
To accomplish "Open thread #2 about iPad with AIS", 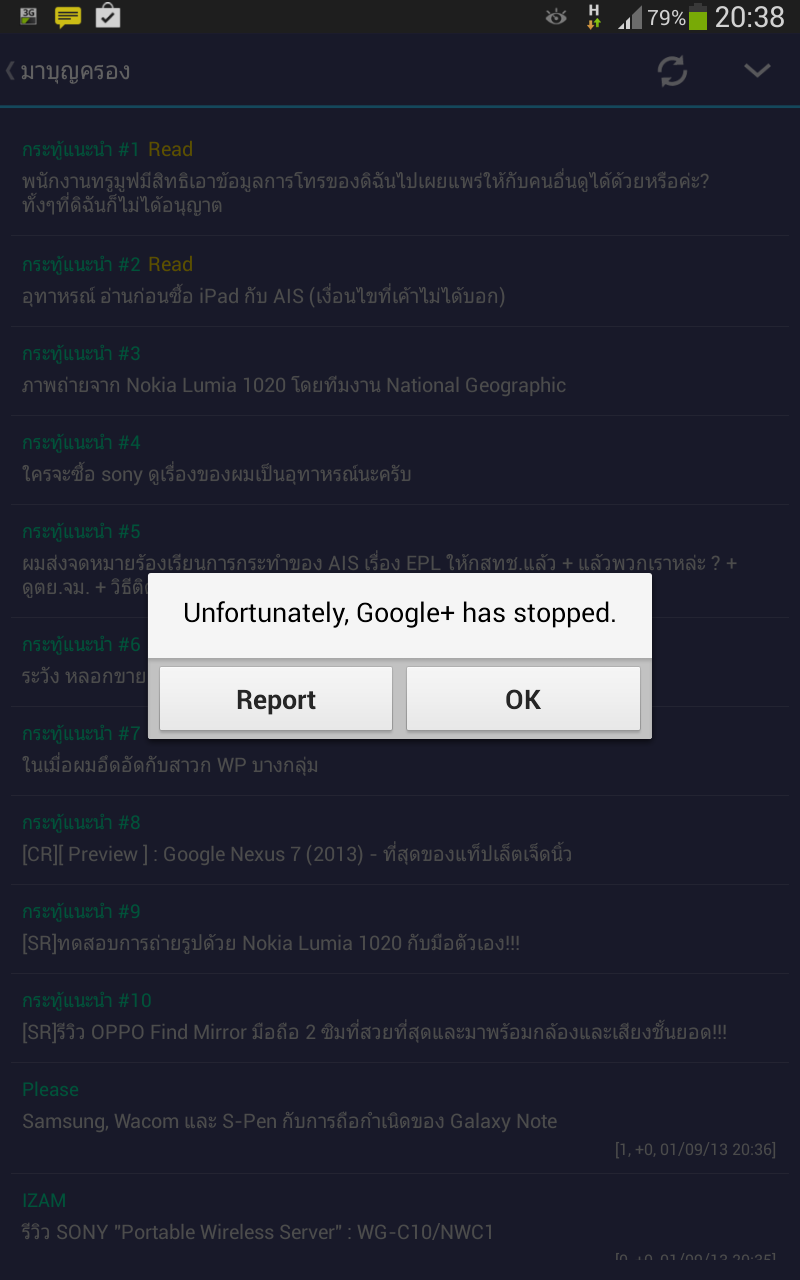I will (263, 296).
